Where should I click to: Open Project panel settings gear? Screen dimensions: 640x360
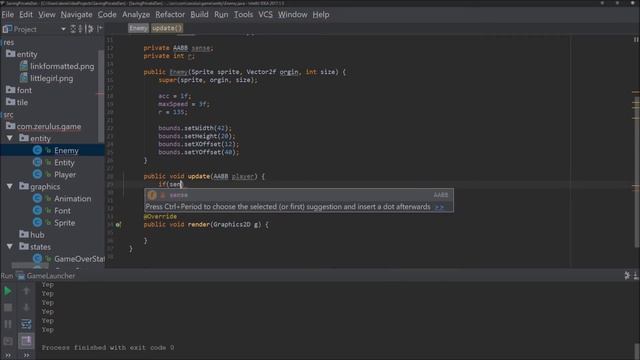(90, 29)
